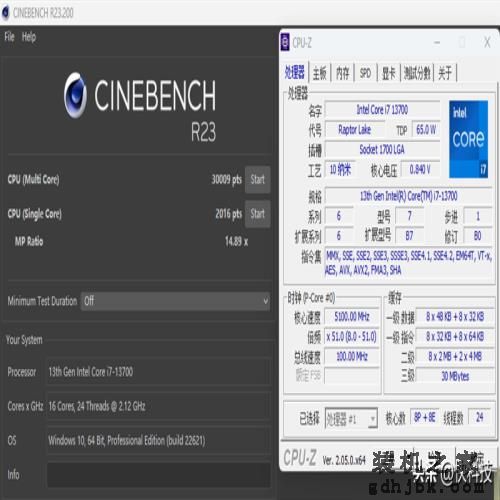Click the 2016 pts single core score

[x=228, y=214]
